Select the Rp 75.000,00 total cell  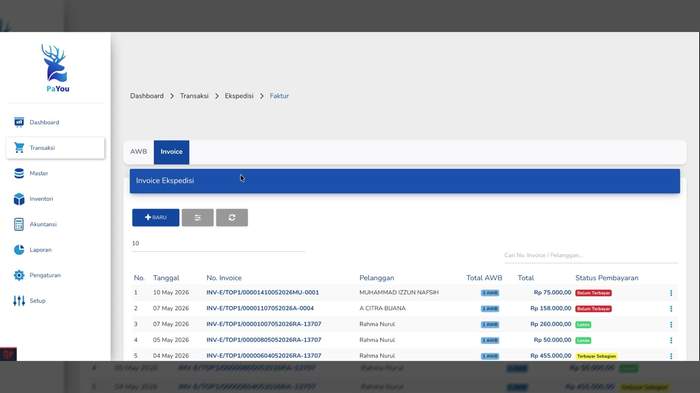[552, 293]
